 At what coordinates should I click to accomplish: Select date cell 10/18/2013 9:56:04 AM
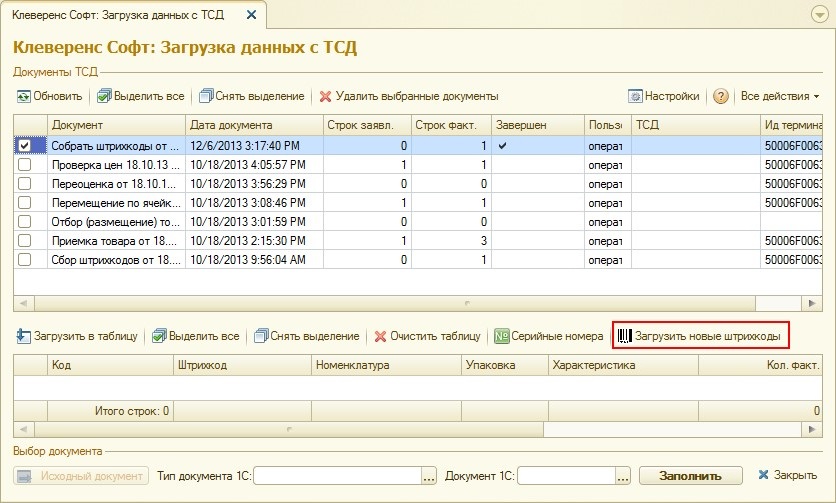(254, 260)
